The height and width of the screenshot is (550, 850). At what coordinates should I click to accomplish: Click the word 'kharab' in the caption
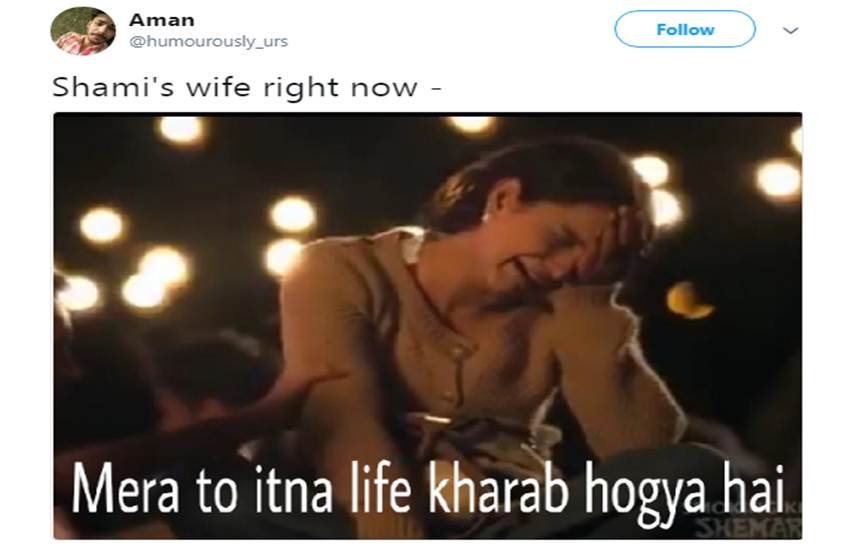point(499,488)
